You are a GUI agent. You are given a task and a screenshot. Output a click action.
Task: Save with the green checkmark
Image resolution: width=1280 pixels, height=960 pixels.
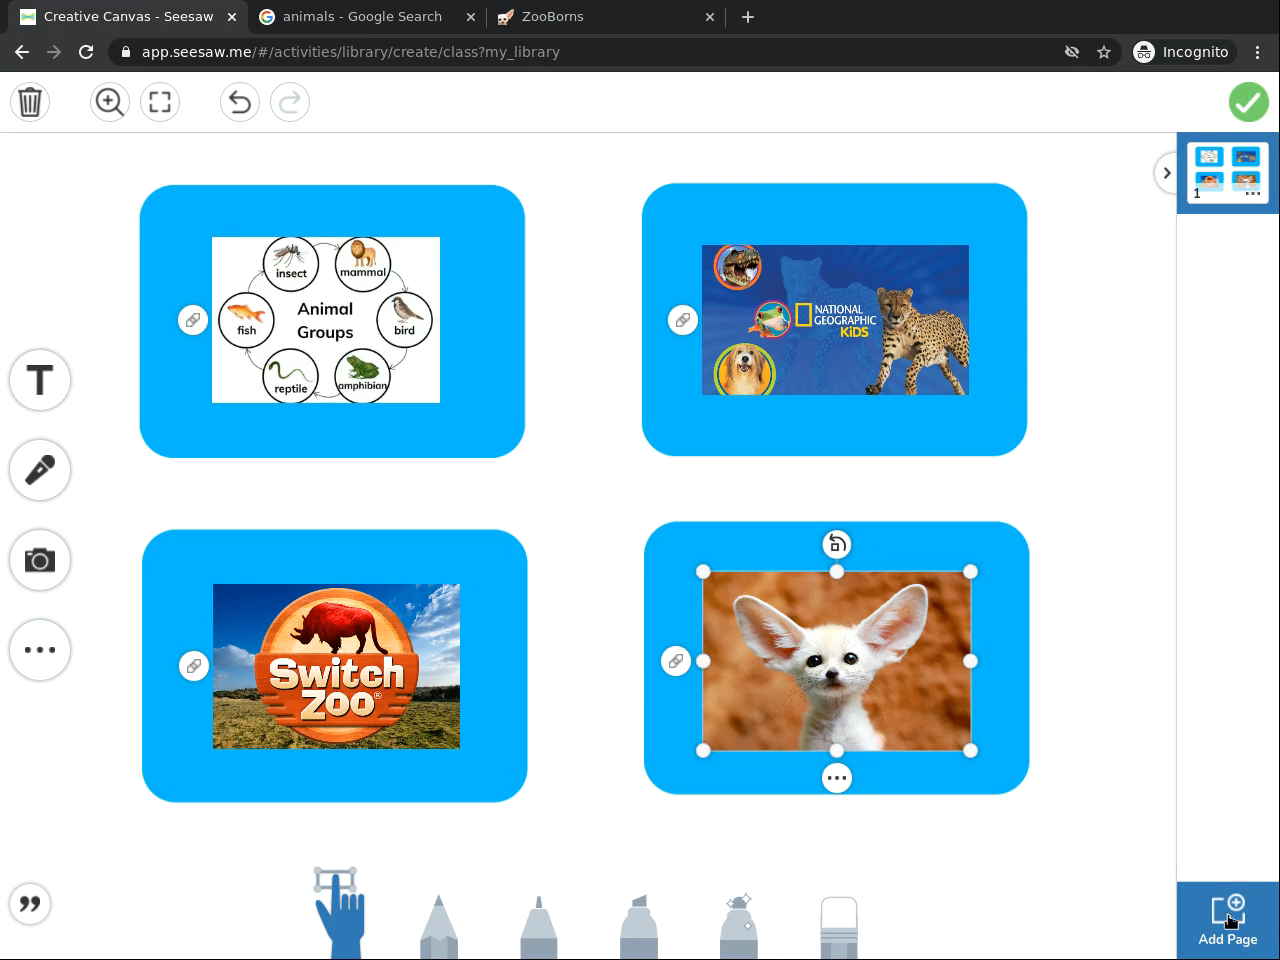coord(1249,102)
